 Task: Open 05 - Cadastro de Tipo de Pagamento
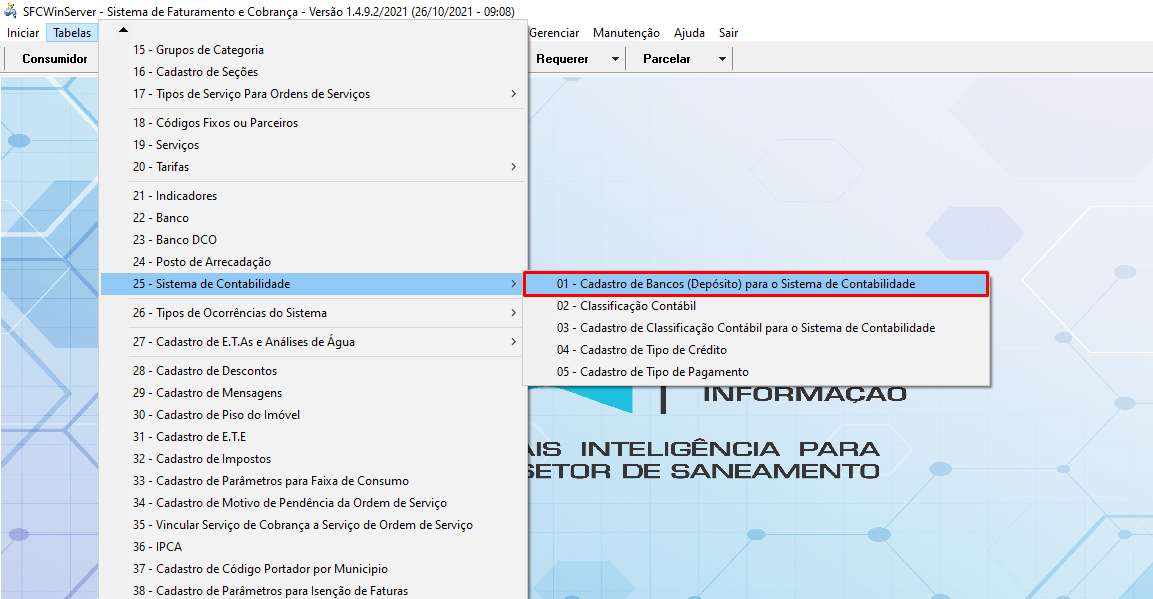point(652,372)
